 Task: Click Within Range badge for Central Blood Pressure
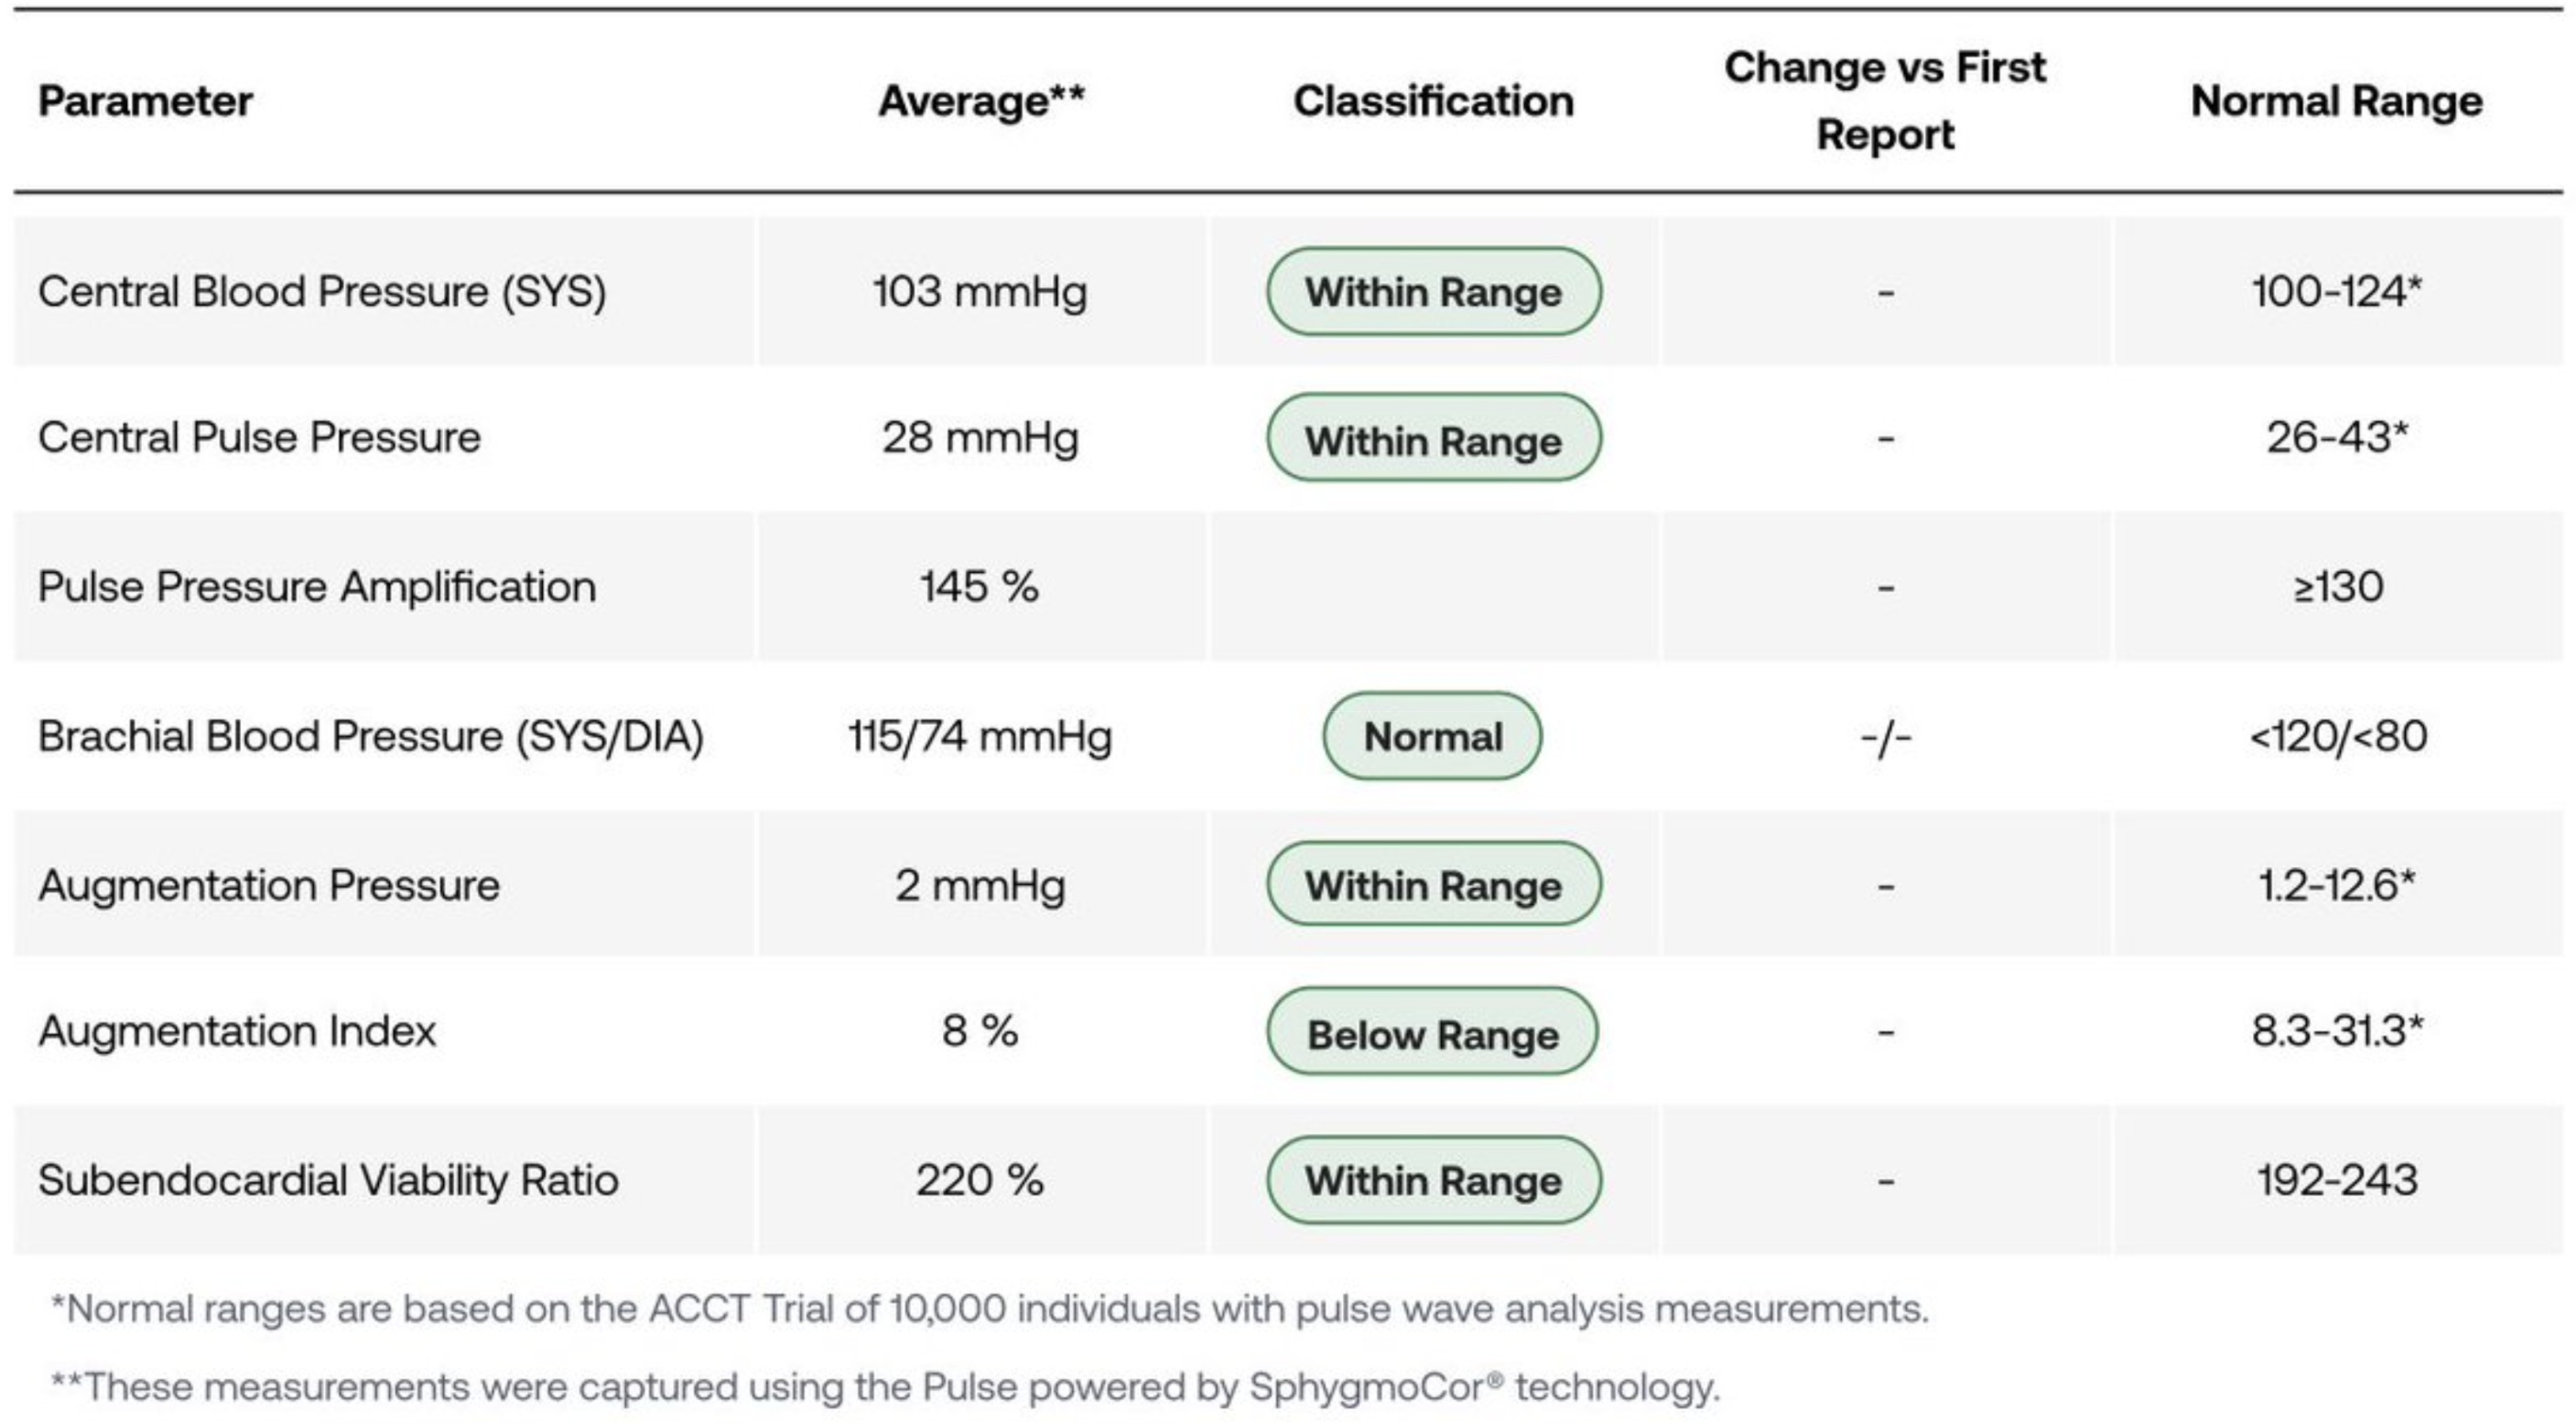tap(1433, 292)
